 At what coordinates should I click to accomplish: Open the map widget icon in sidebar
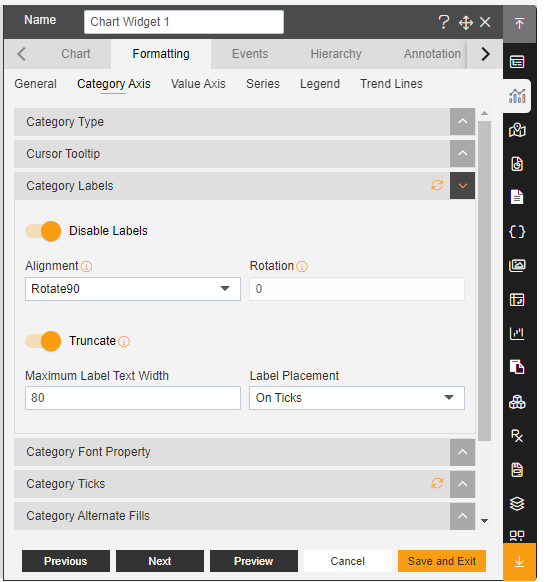pyautogui.click(x=517, y=130)
